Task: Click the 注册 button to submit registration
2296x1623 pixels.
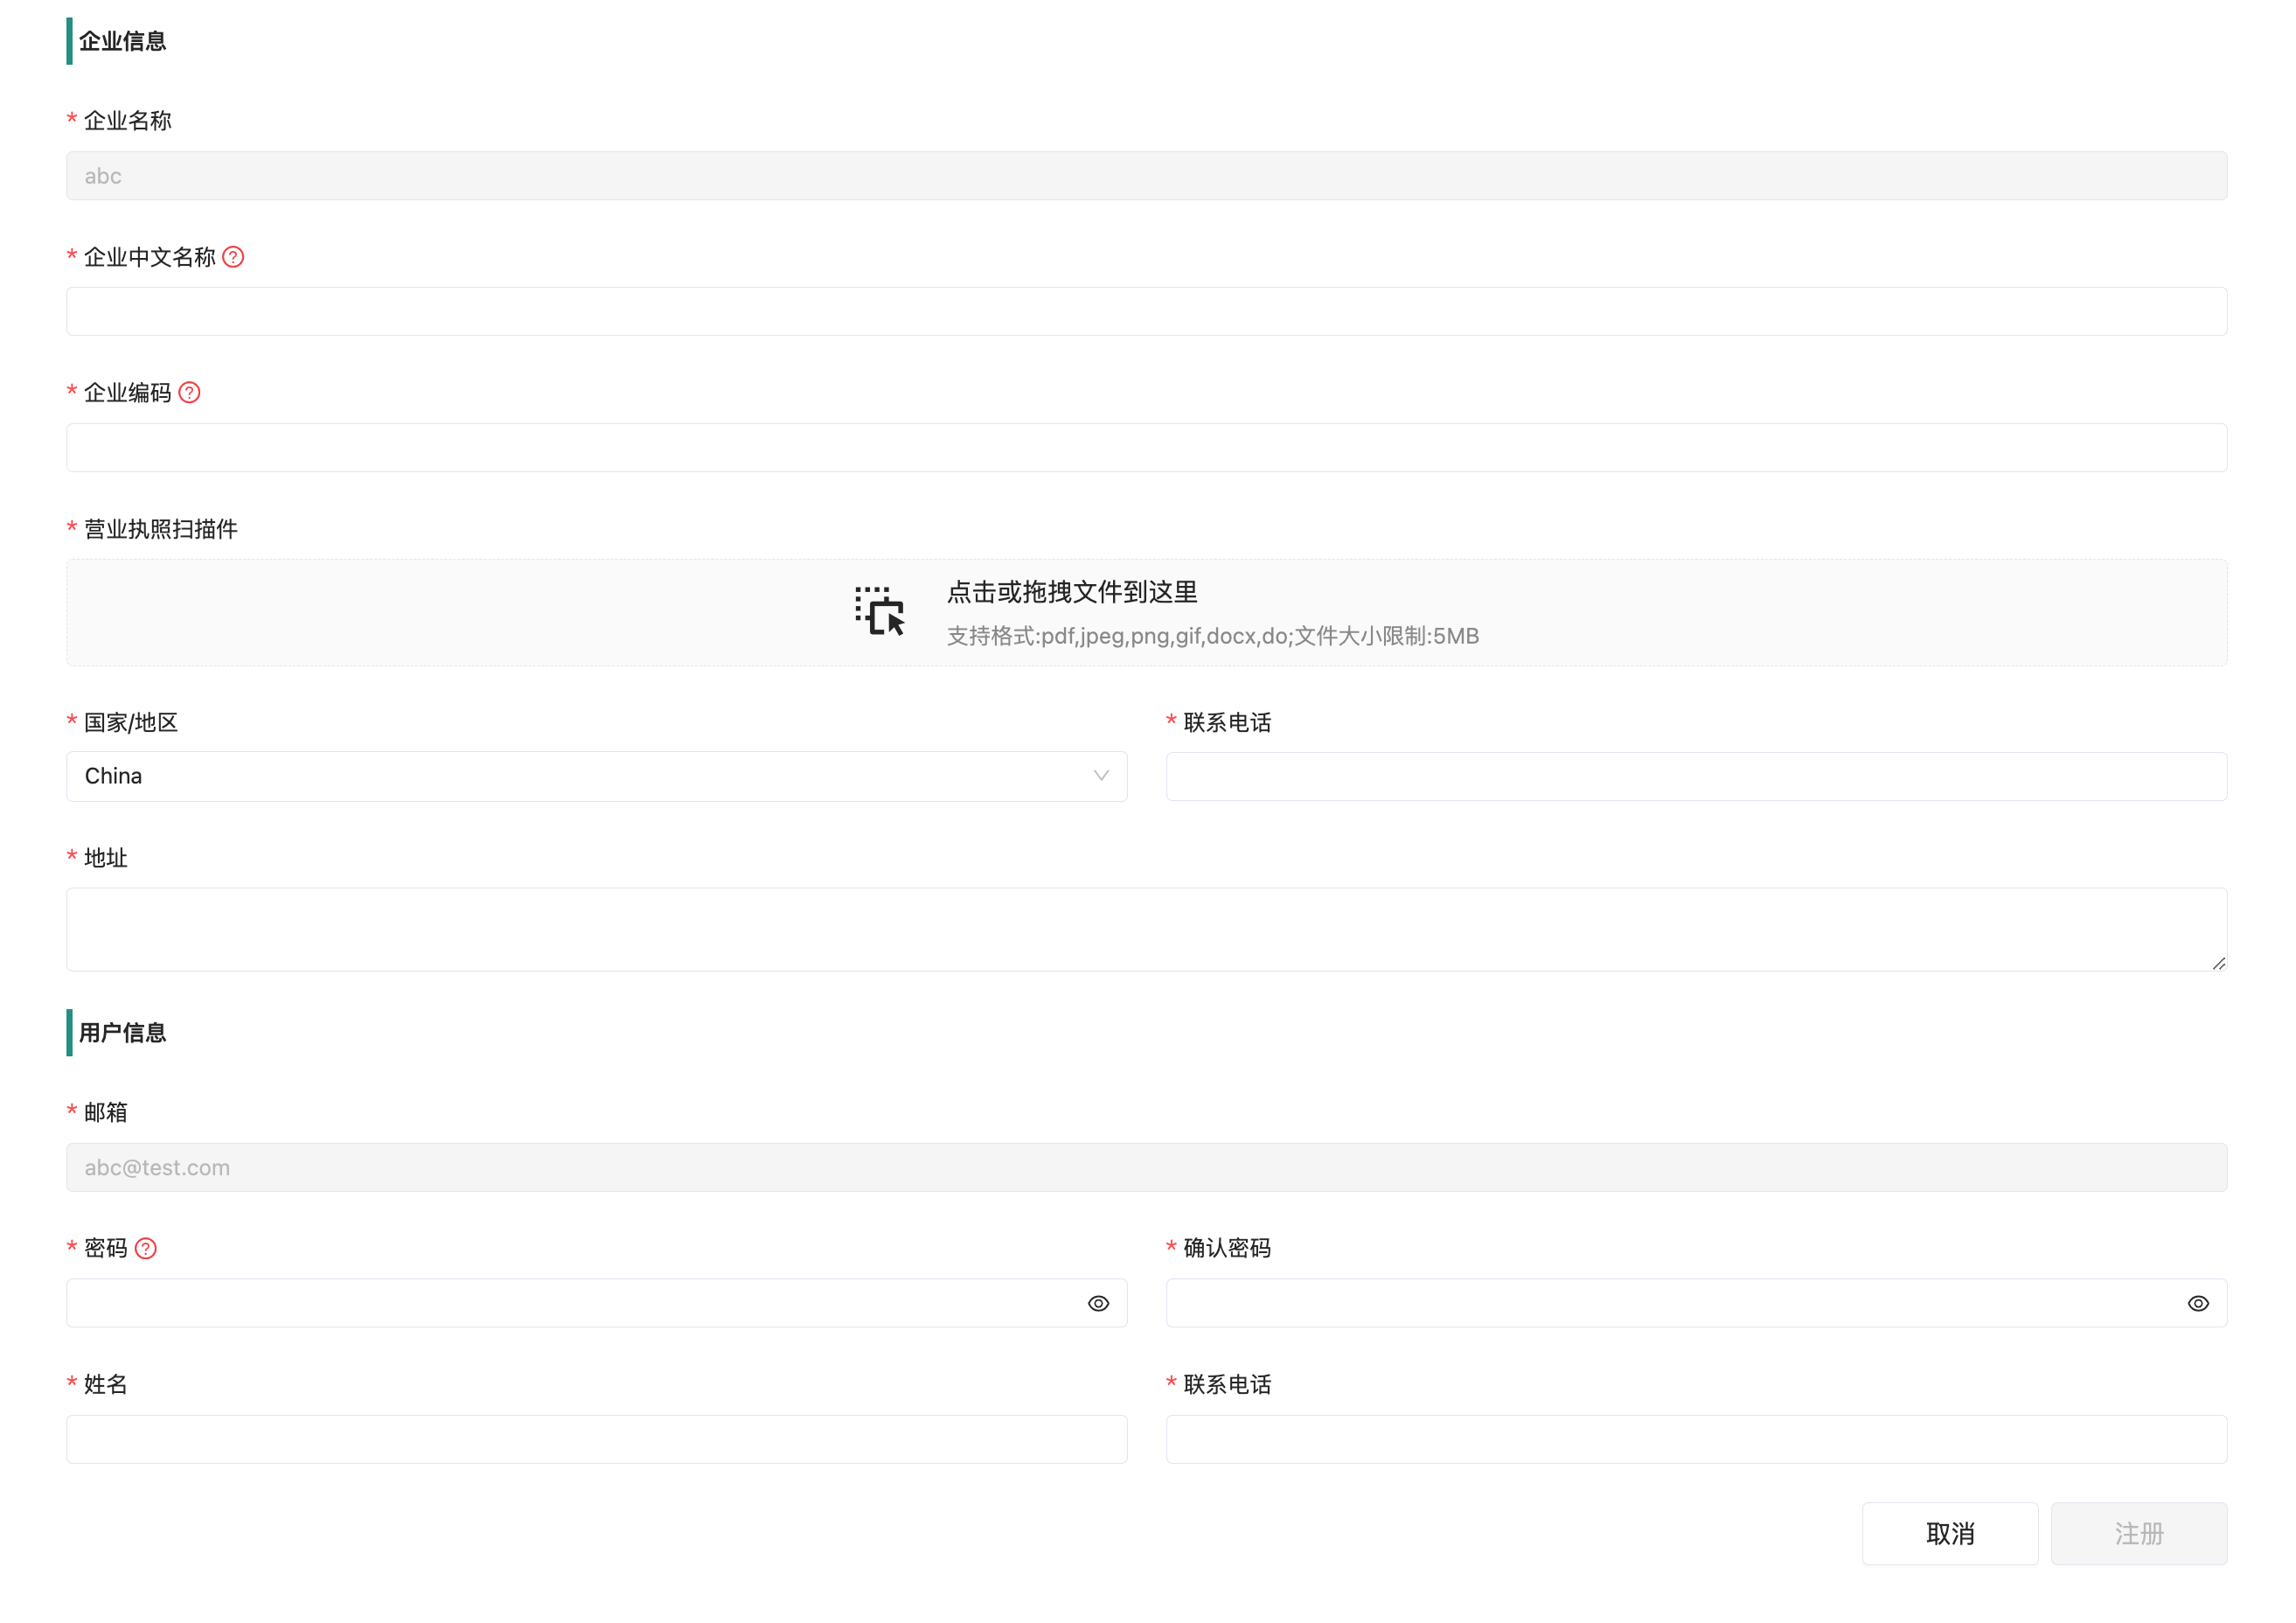Action: tap(2139, 1533)
